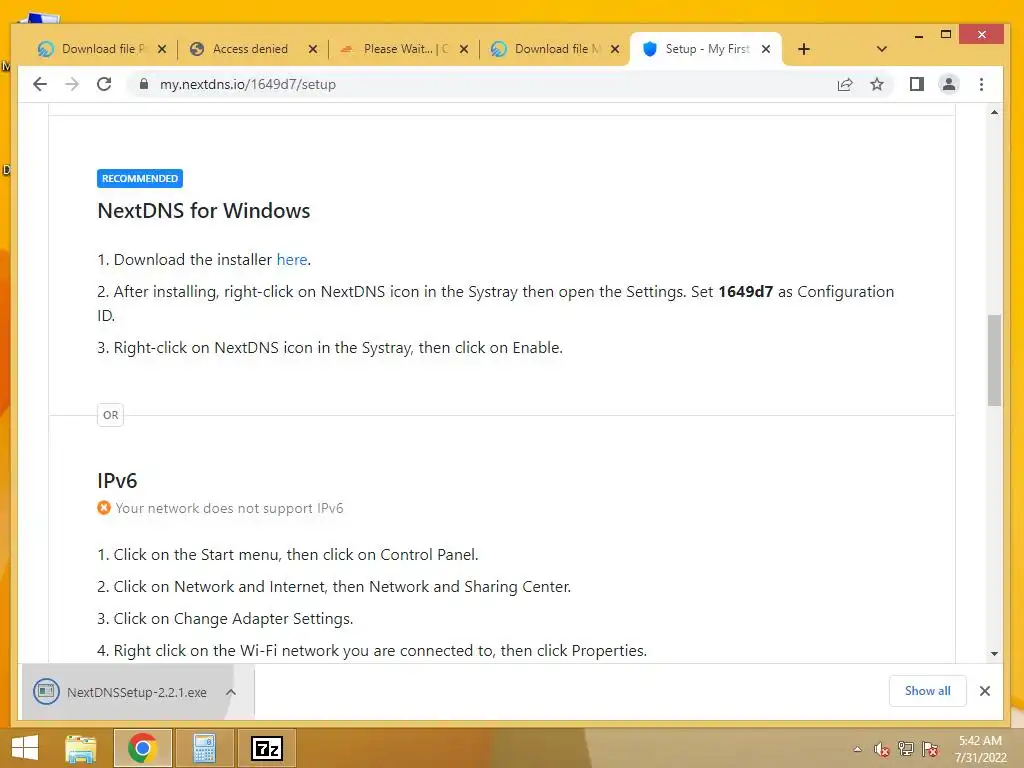The image size is (1024, 768).
Task: Go back to the previous page
Action: click(40, 84)
